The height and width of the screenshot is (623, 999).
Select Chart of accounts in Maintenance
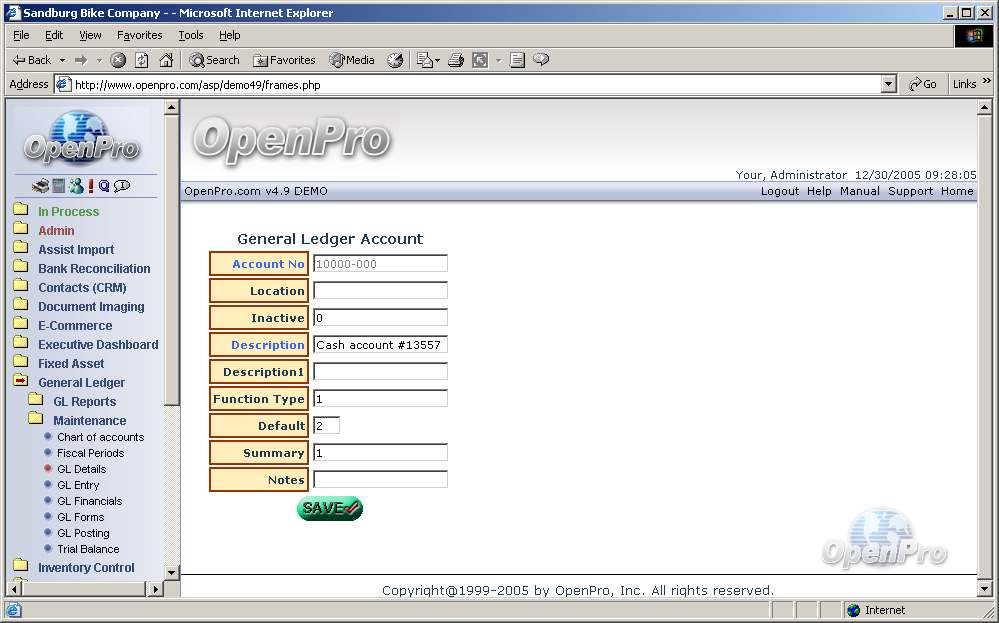100,437
